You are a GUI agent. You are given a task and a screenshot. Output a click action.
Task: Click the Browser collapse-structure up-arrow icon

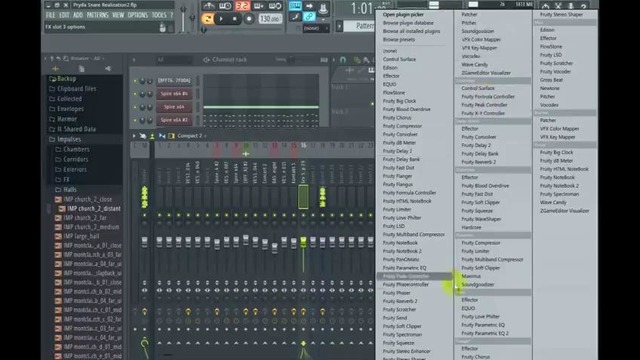pos(51,59)
